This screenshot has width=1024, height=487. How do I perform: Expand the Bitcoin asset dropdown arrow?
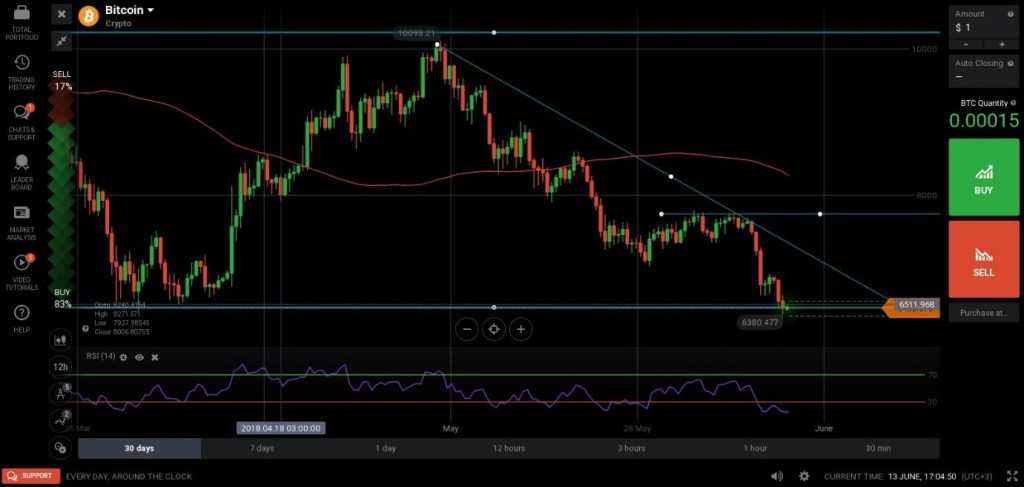click(x=150, y=10)
